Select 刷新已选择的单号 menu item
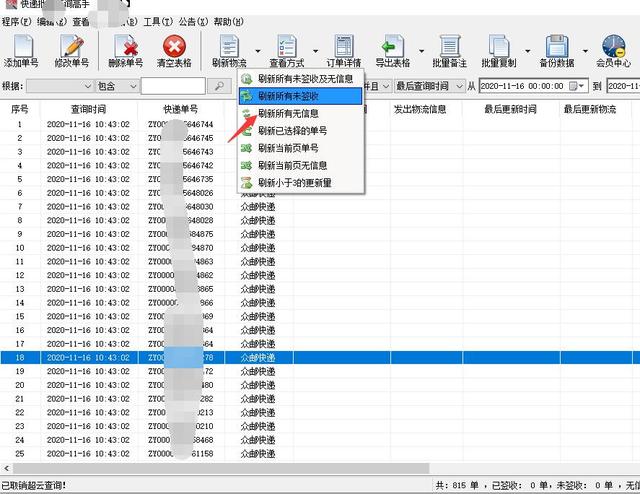This screenshot has width=640, height=494. point(300,131)
